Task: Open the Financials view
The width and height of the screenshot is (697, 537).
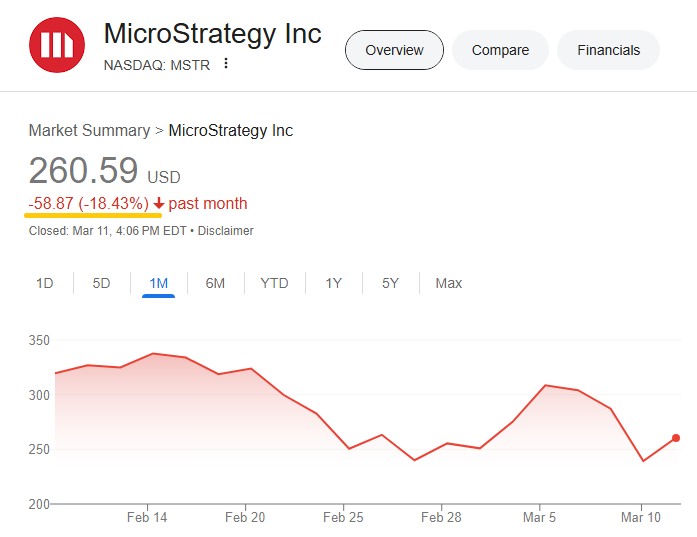Action: (x=608, y=50)
